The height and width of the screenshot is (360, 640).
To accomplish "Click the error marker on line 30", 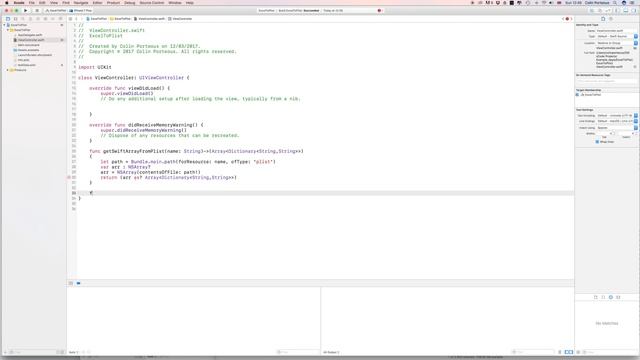I will pos(69,178).
